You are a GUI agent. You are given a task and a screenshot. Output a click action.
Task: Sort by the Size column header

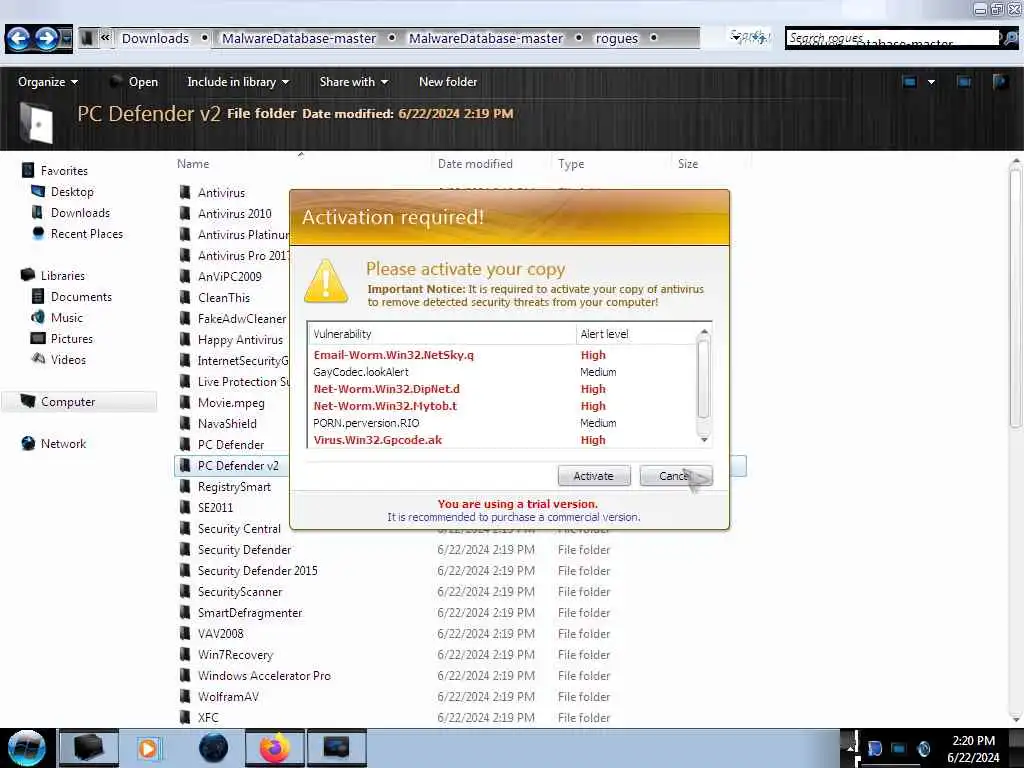[x=688, y=164]
